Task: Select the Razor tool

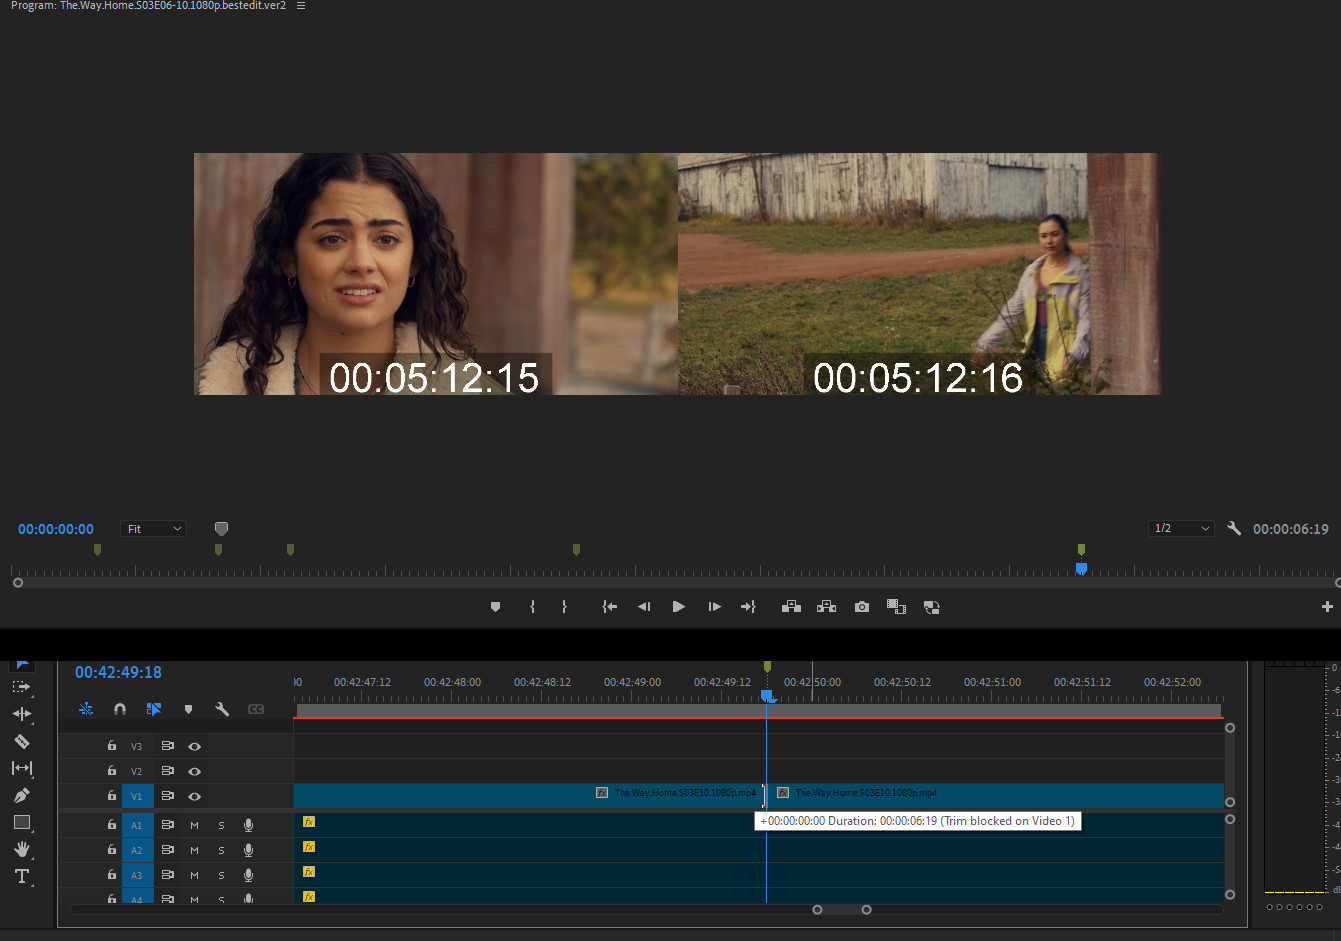Action: [21, 741]
